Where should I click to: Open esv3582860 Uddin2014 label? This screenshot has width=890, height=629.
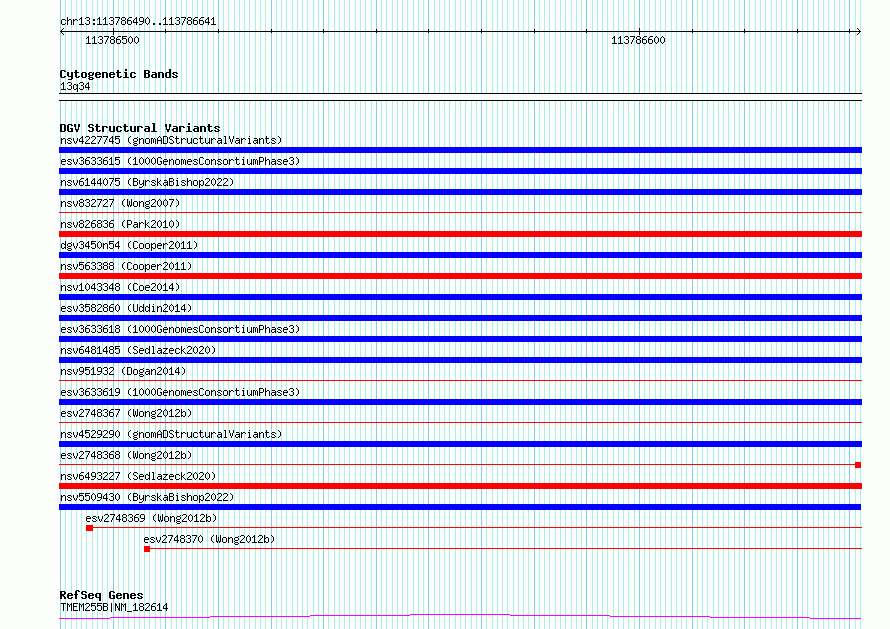tap(126, 308)
